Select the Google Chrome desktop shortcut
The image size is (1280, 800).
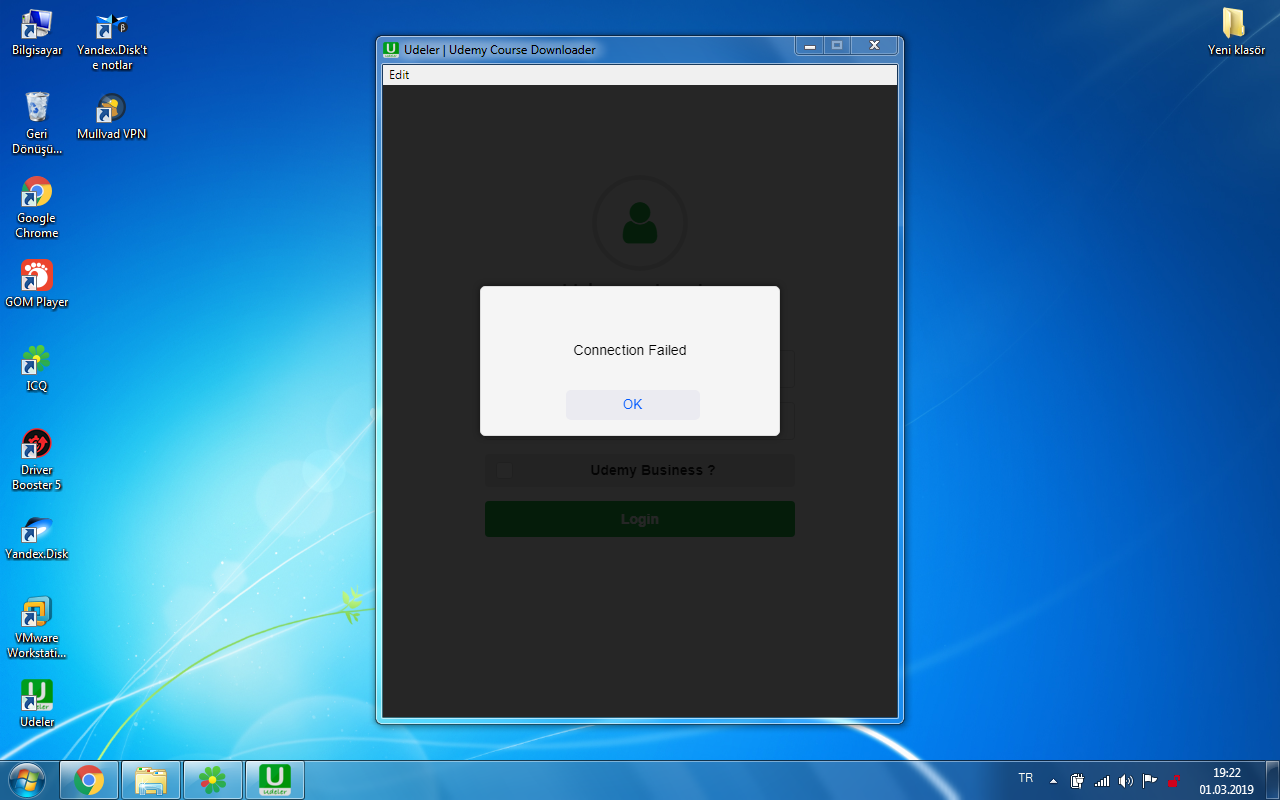pos(37,208)
